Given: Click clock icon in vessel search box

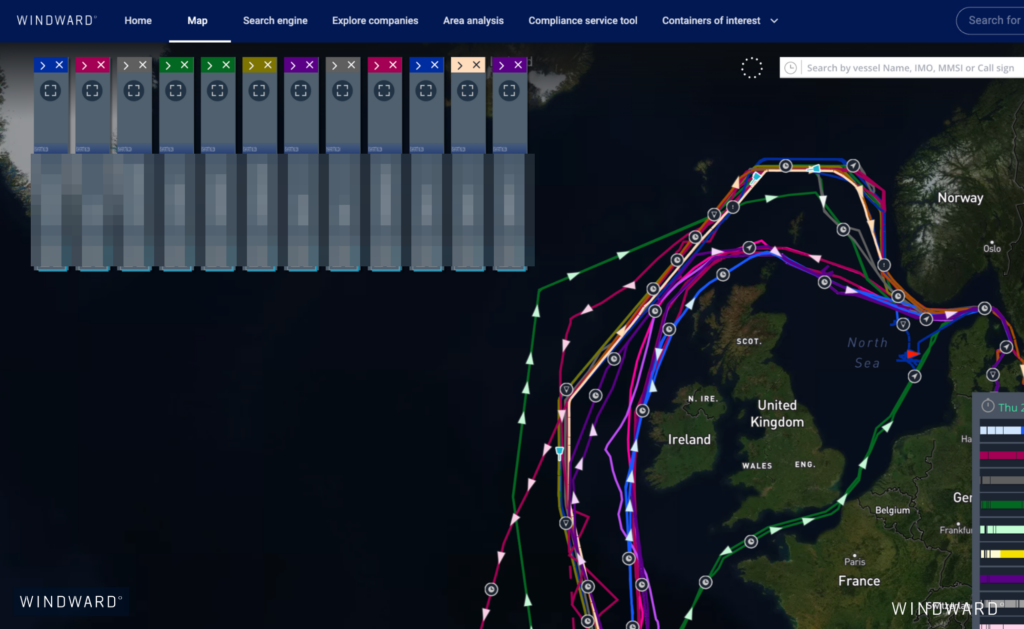Looking at the screenshot, I should [x=790, y=68].
